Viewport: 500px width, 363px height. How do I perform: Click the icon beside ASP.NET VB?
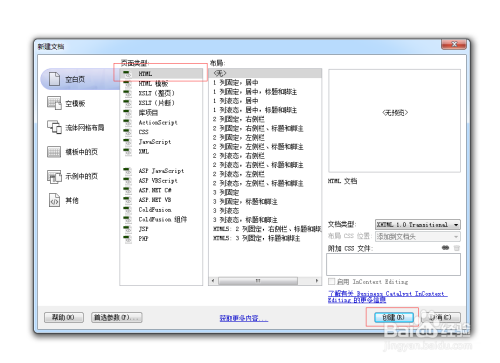[x=127, y=200]
